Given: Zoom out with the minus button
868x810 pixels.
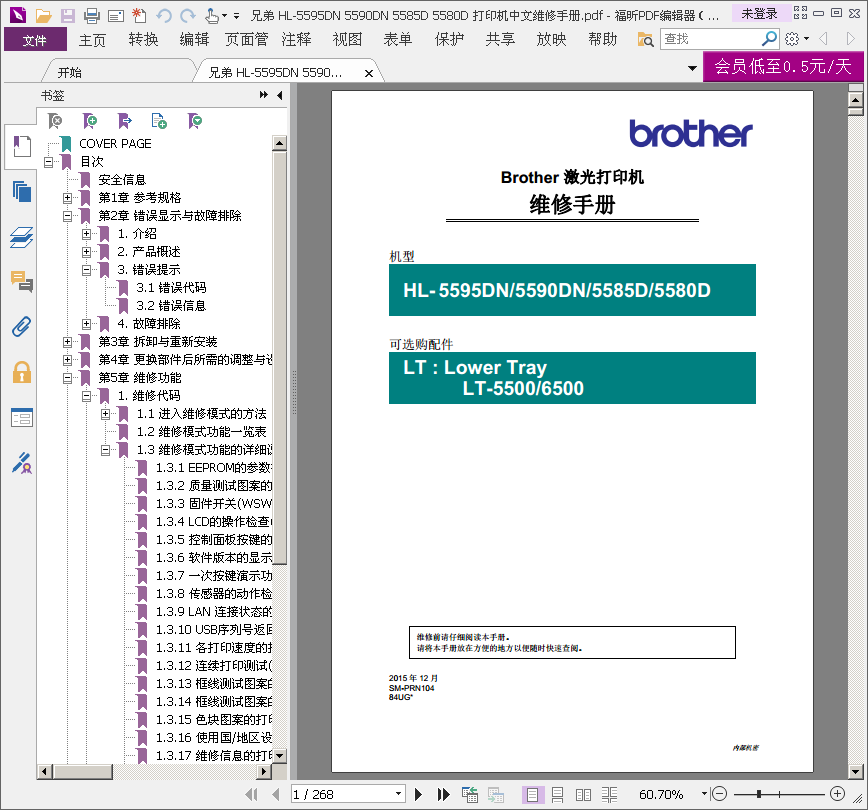Looking at the screenshot, I should (719, 794).
